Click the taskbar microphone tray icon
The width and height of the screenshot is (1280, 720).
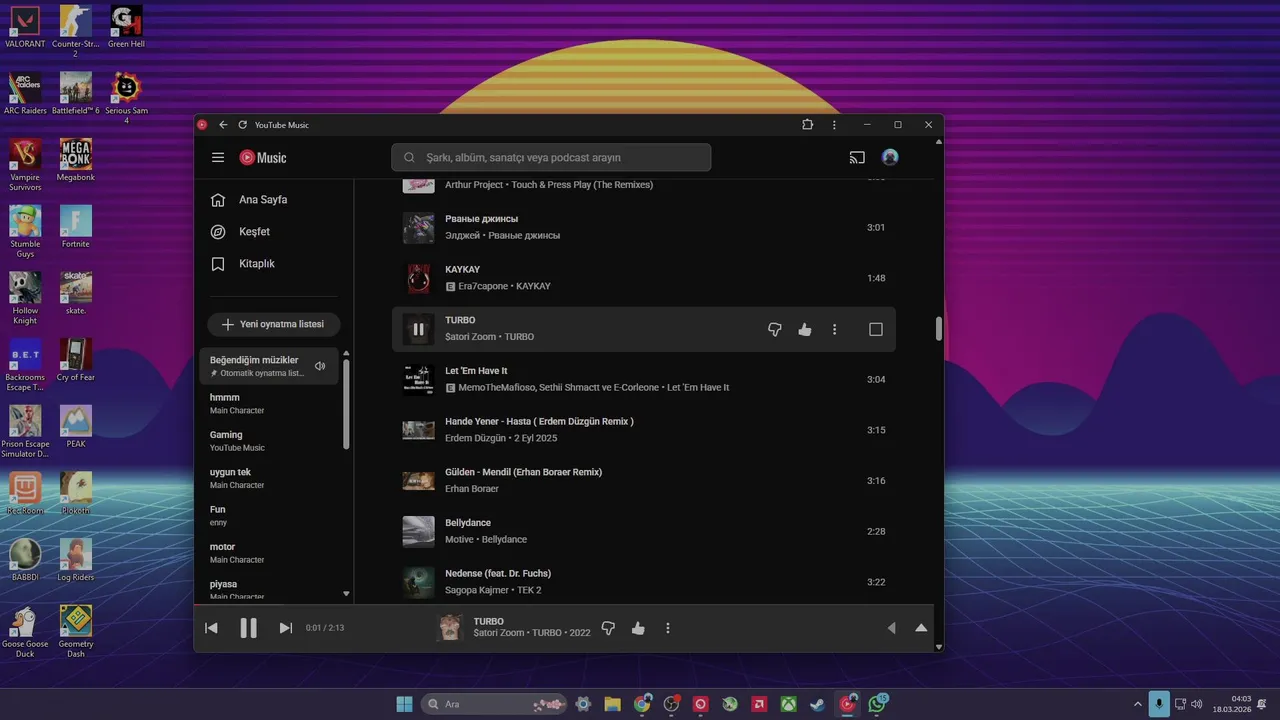(x=1159, y=704)
